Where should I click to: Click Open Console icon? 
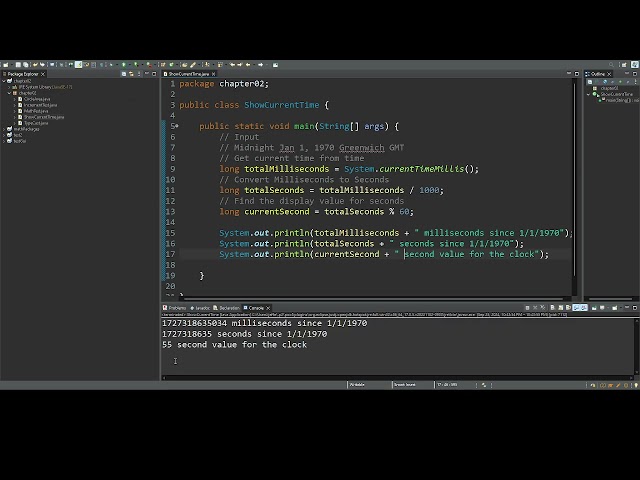click(x=615, y=308)
